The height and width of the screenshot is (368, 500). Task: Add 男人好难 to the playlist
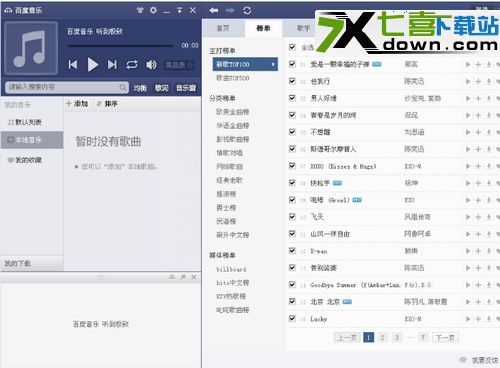click(x=478, y=98)
